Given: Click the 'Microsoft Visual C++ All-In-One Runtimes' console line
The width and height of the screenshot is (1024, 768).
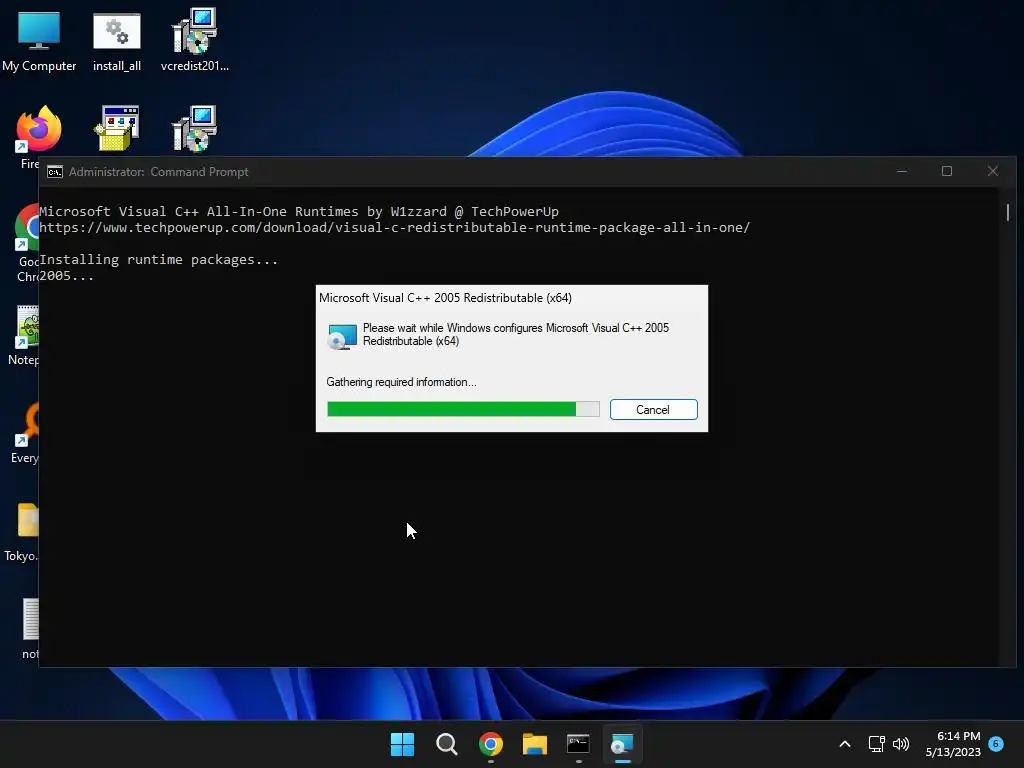Looking at the screenshot, I should click(299, 212).
